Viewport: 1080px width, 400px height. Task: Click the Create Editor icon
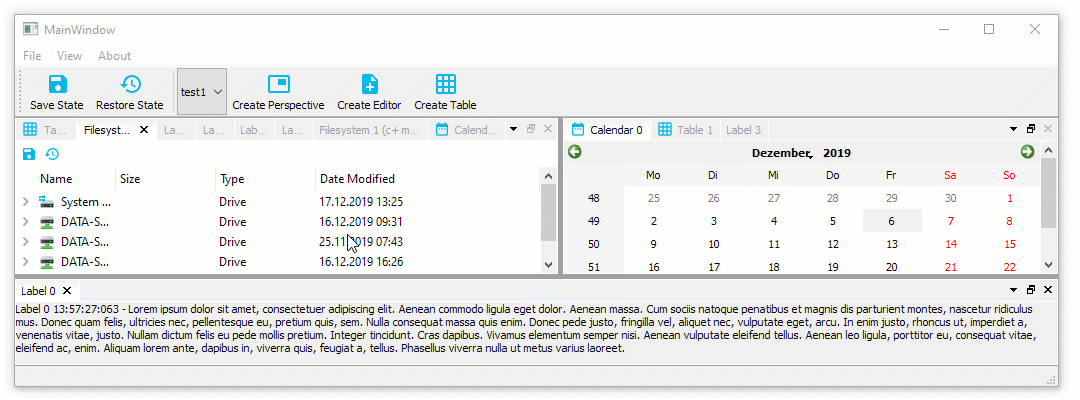pos(369,85)
